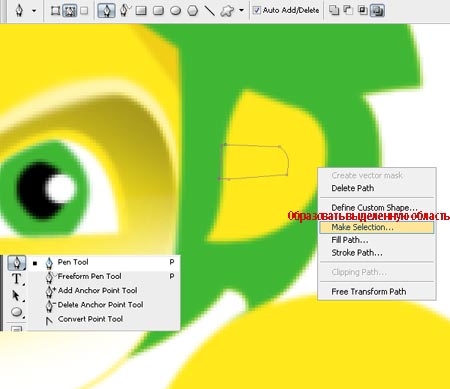Image resolution: width=450 pixels, height=389 pixels.
Task: Click Exclude overlapping path areas icon
Action: click(x=378, y=11)
